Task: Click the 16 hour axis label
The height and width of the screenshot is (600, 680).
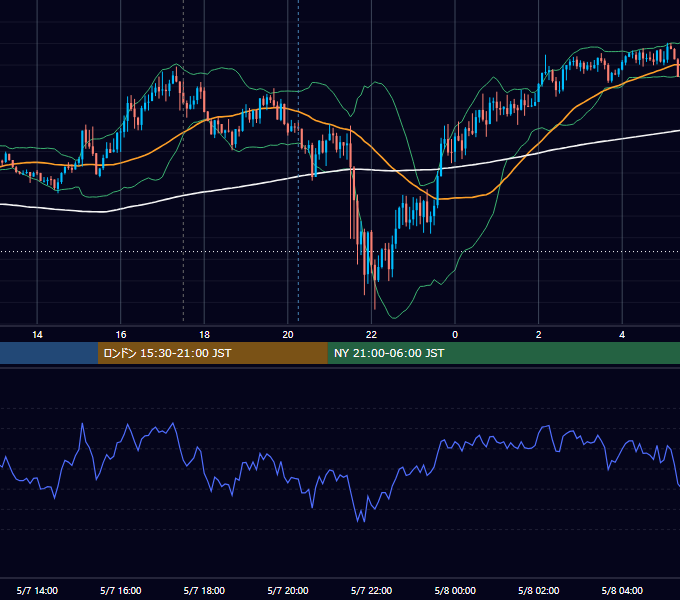Action: tap(121, 335)
